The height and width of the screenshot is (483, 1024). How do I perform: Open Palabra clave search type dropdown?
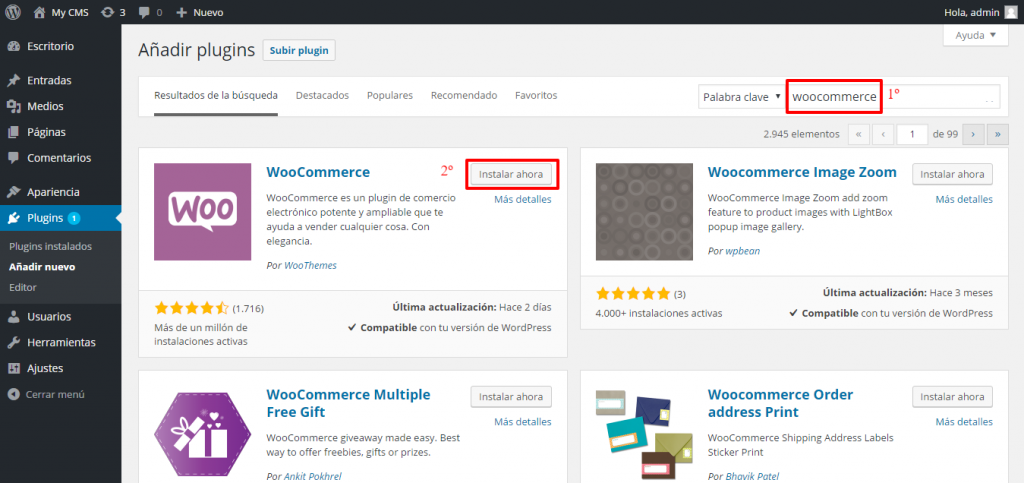[742, 97]
